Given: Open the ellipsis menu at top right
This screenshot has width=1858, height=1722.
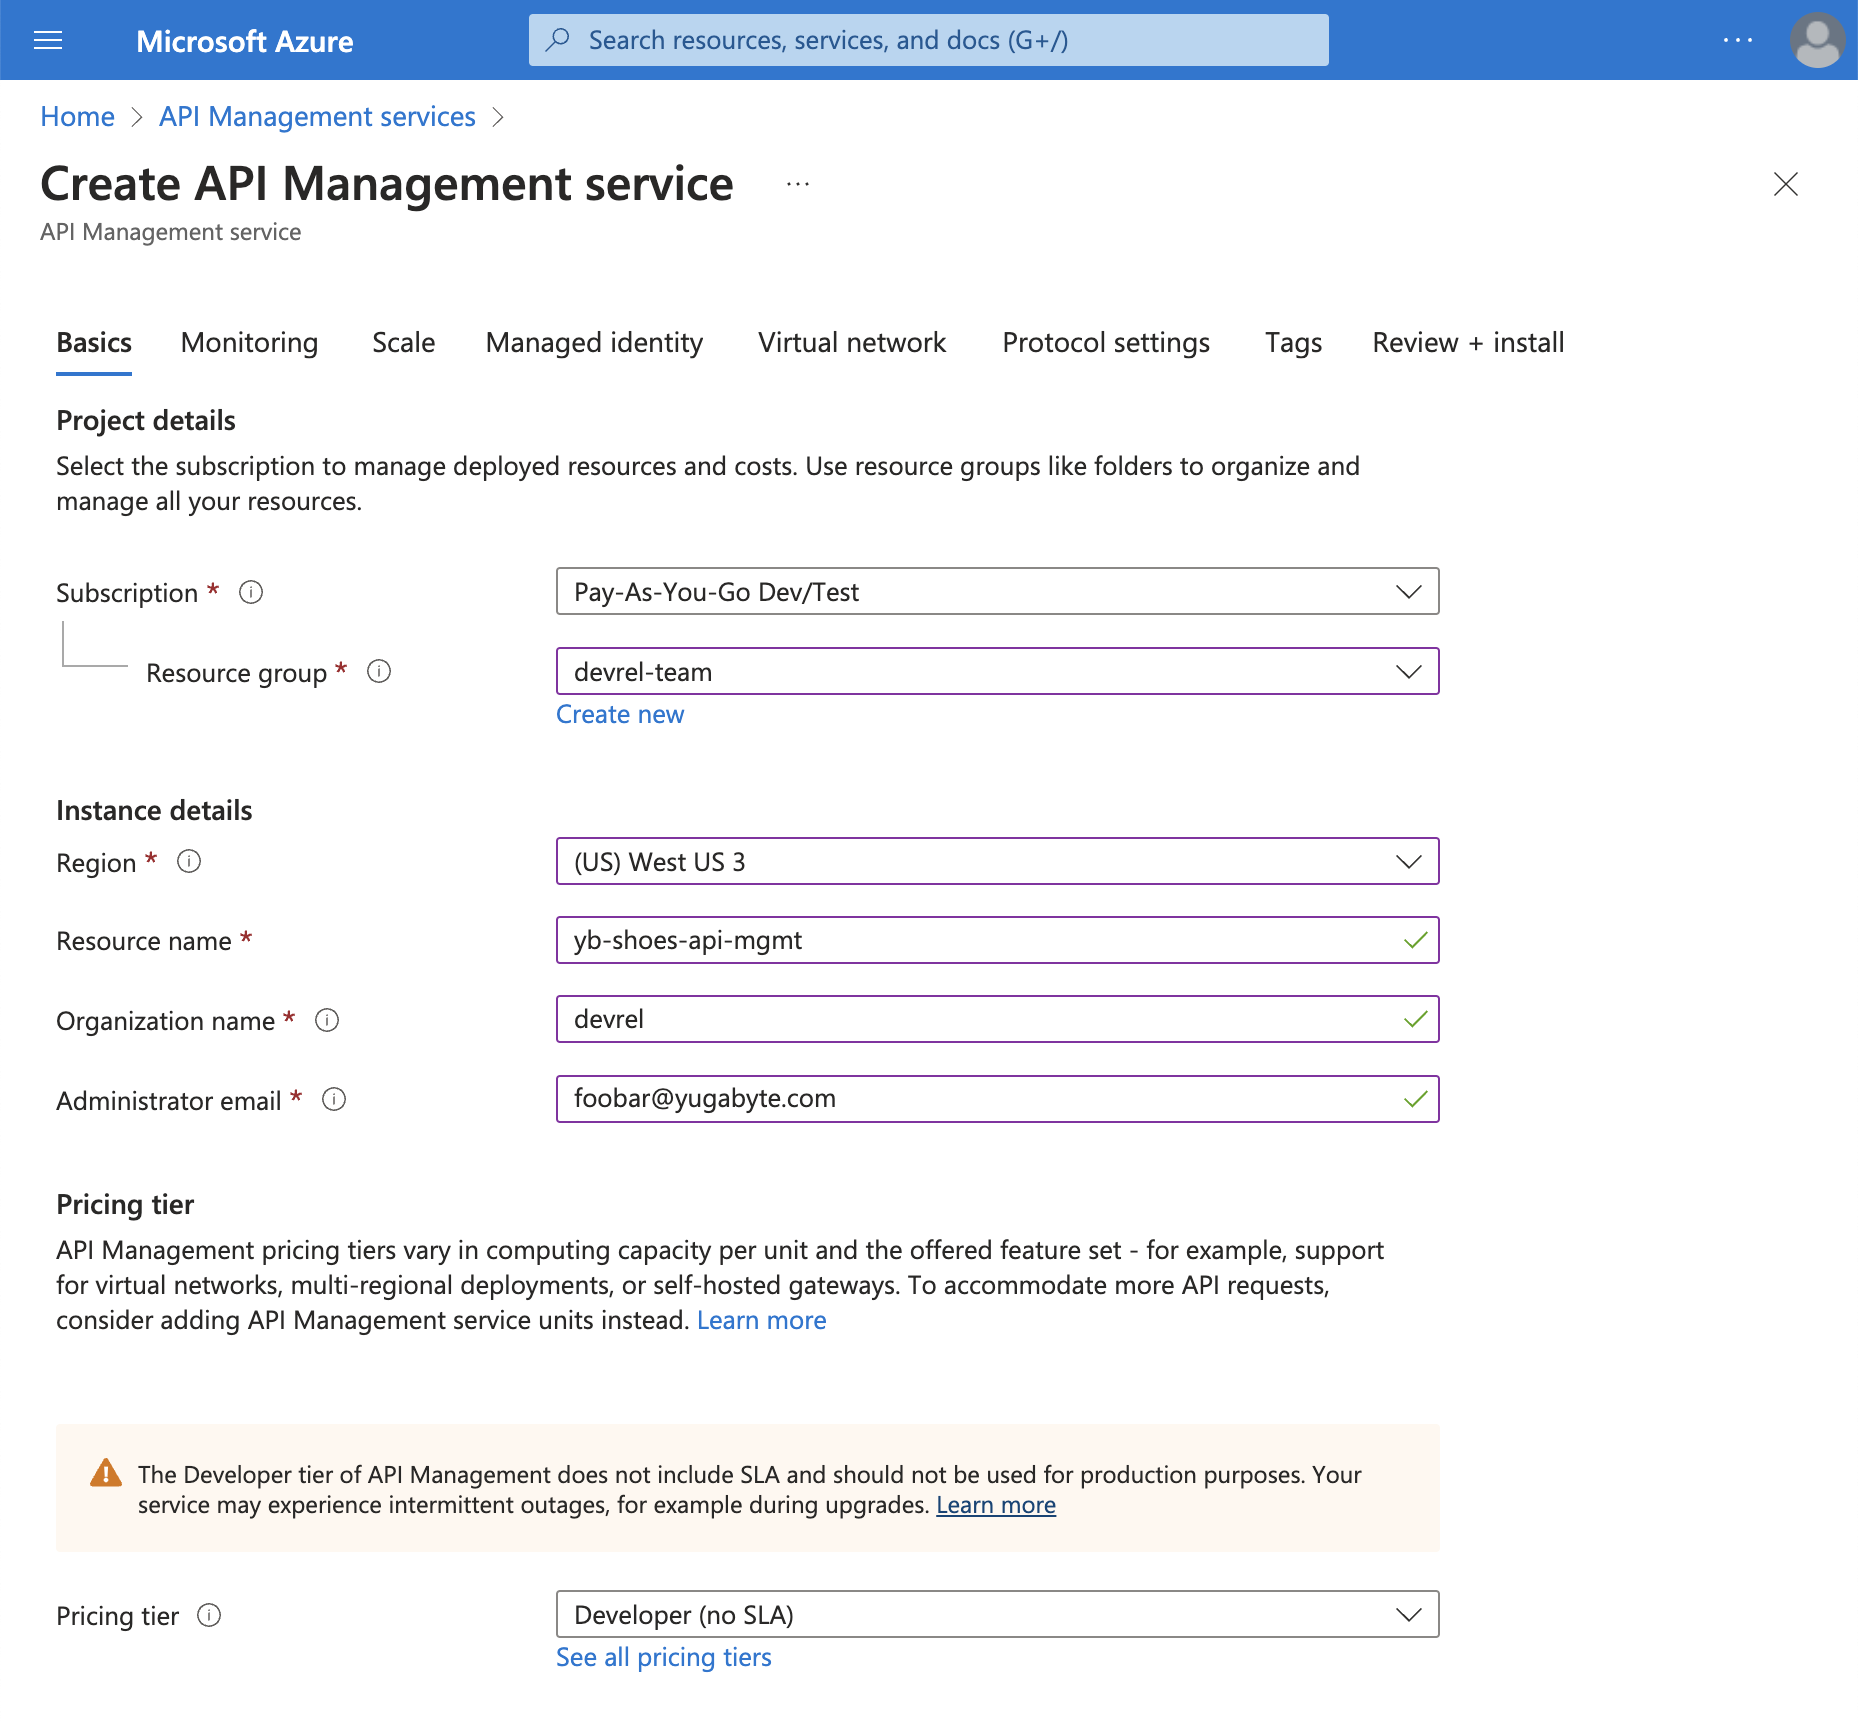Looking at the screenshot, I should pyautogui.click(x=1738, y=40).
